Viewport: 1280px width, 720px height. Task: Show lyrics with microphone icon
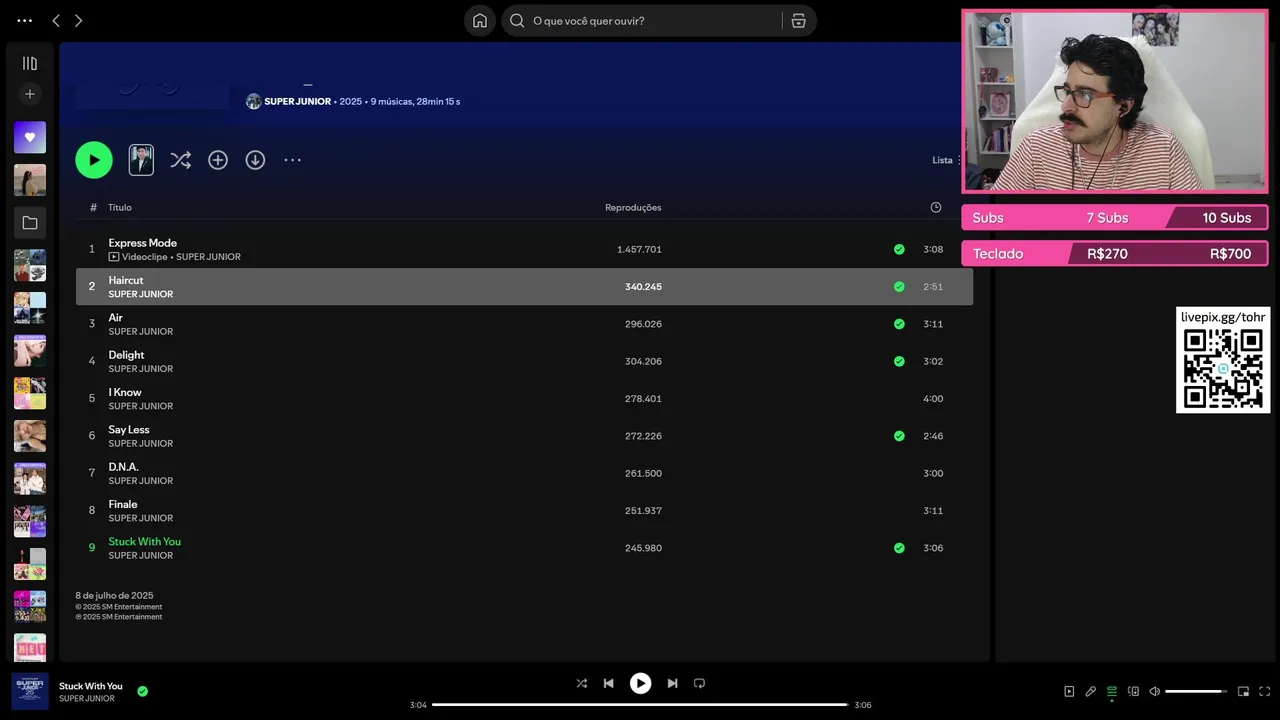tap(1091, 691)
